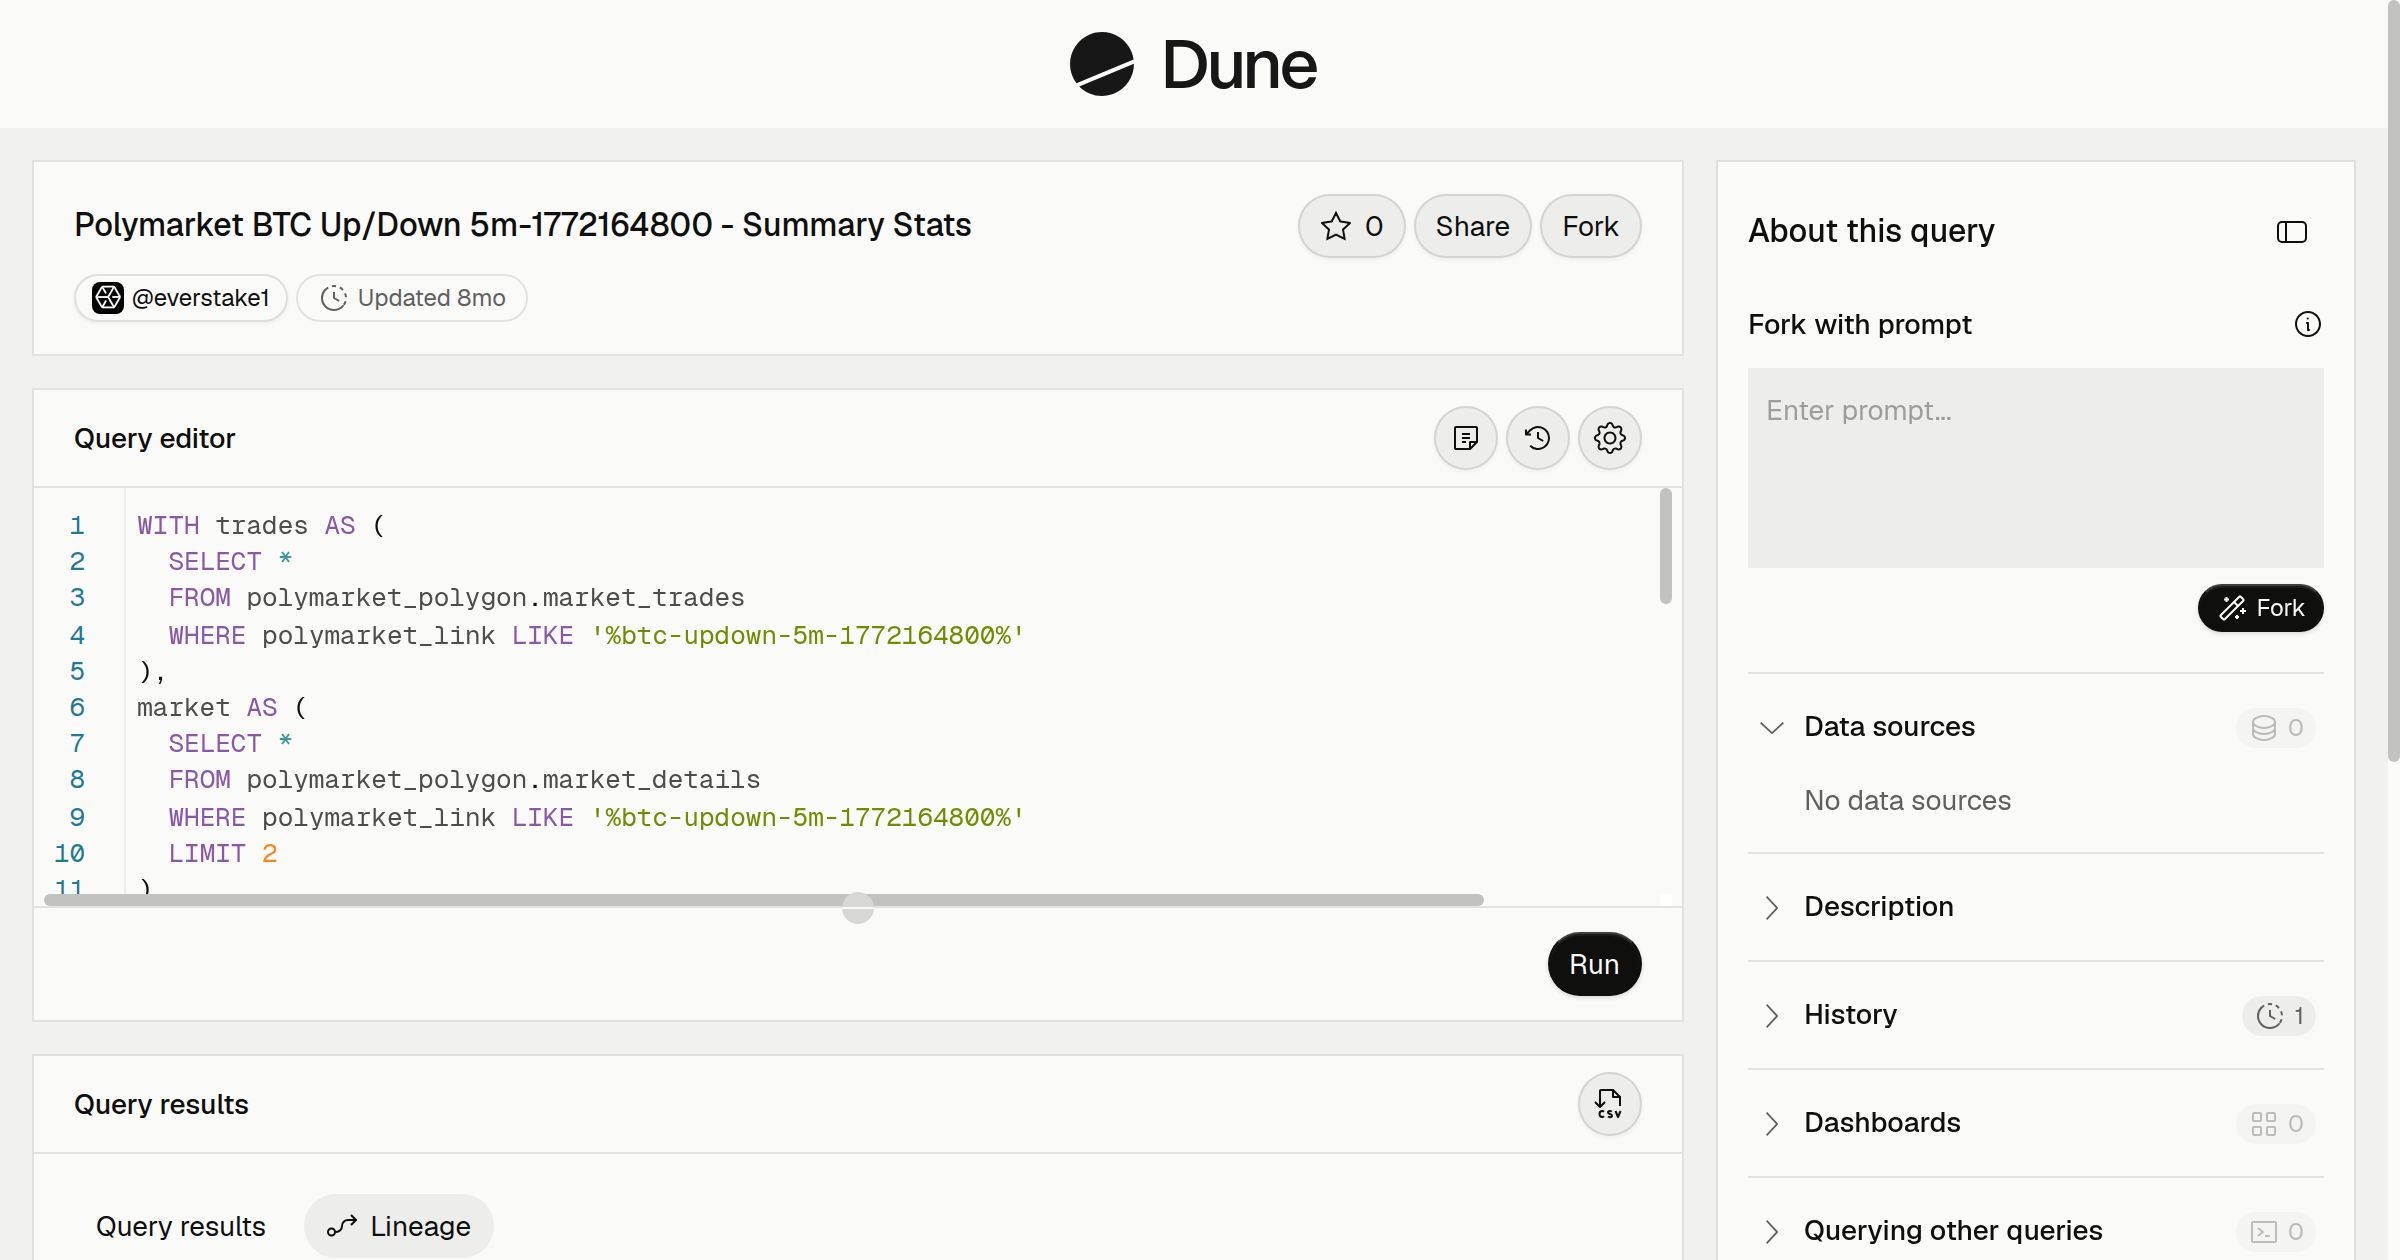Click the History count badge
Image resolution: width=2400 pixels, height=1260 pixels.
coord(2279,1015)
